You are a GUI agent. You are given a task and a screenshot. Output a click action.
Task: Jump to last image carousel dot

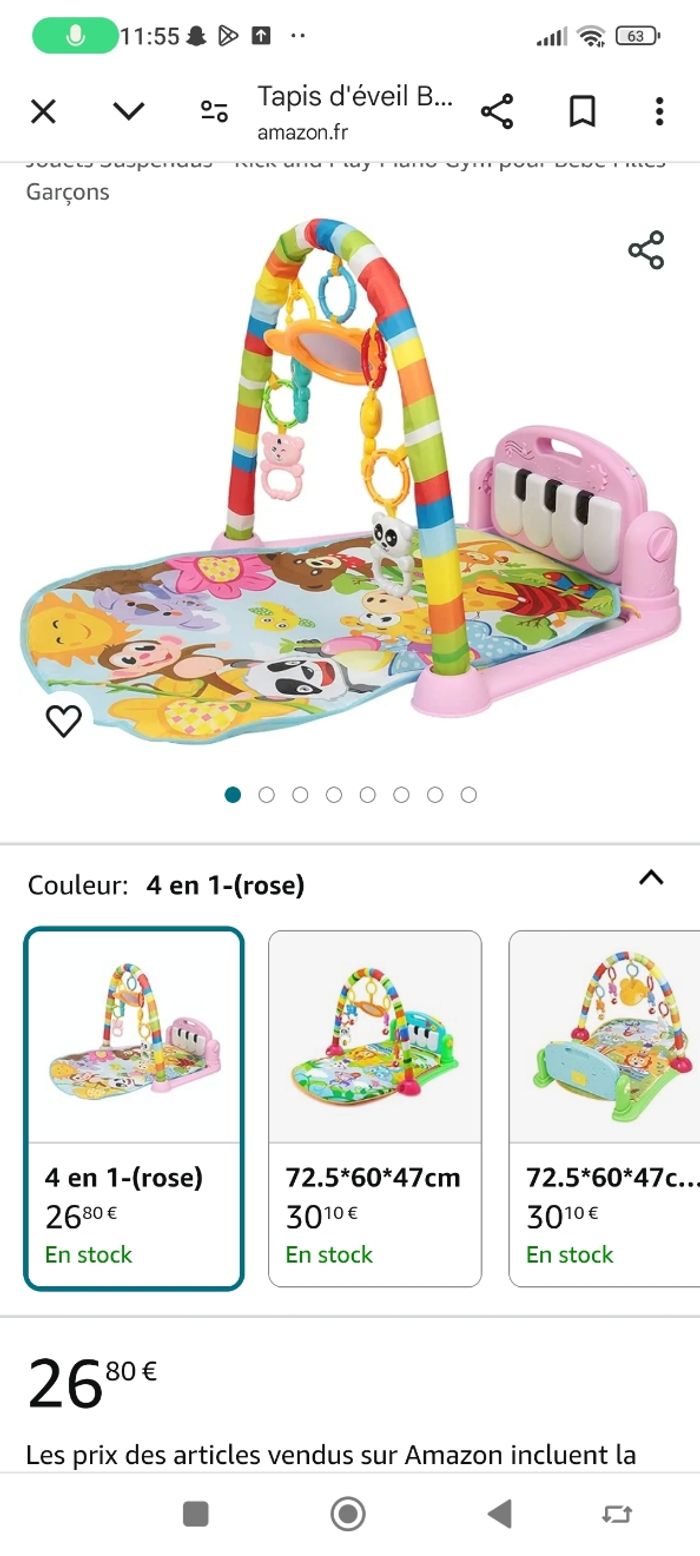(468, 795)
